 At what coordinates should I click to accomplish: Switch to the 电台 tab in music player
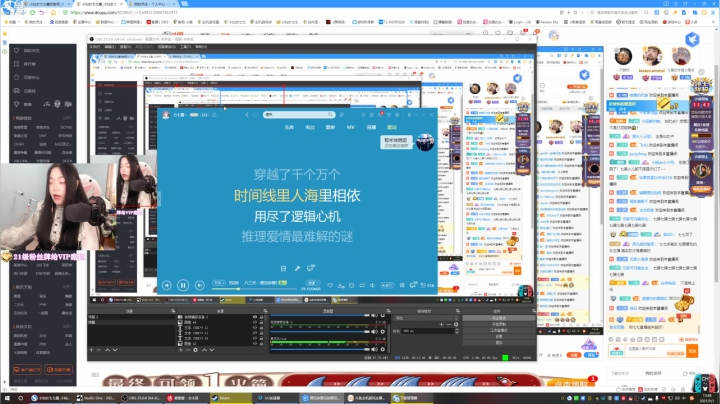pos(310,127)
